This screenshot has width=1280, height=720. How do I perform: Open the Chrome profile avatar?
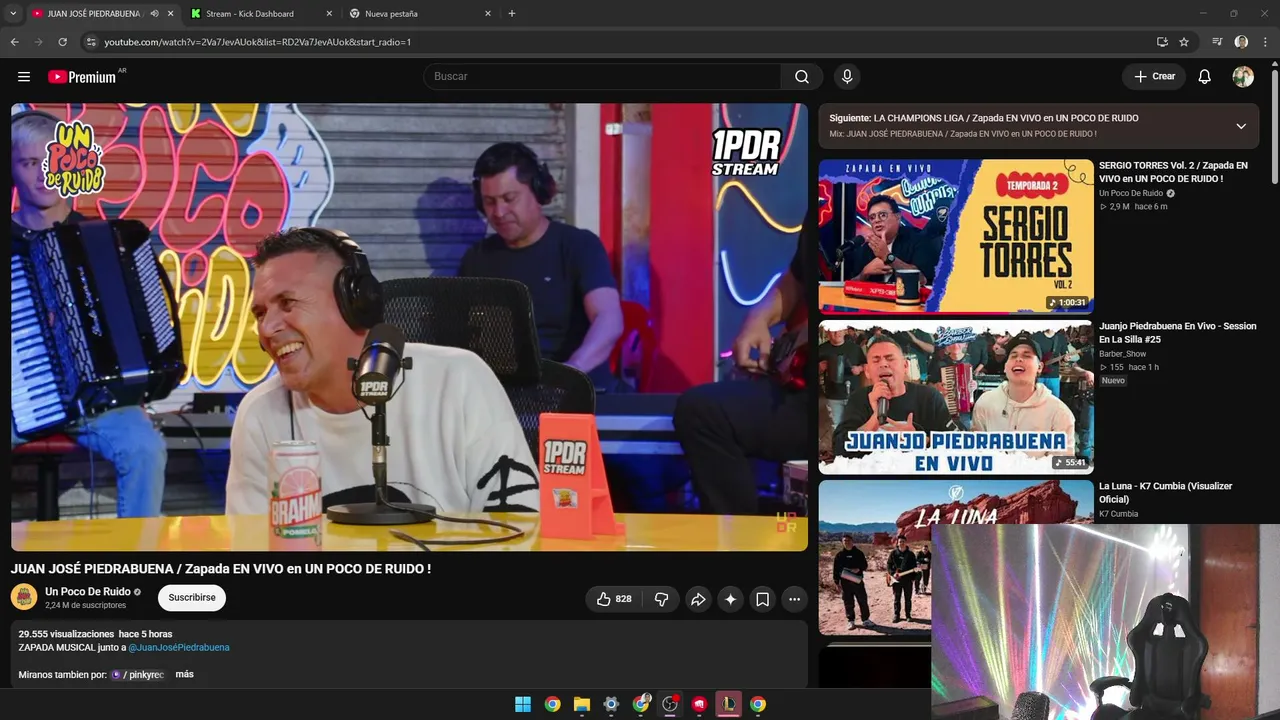[1241, 42]
